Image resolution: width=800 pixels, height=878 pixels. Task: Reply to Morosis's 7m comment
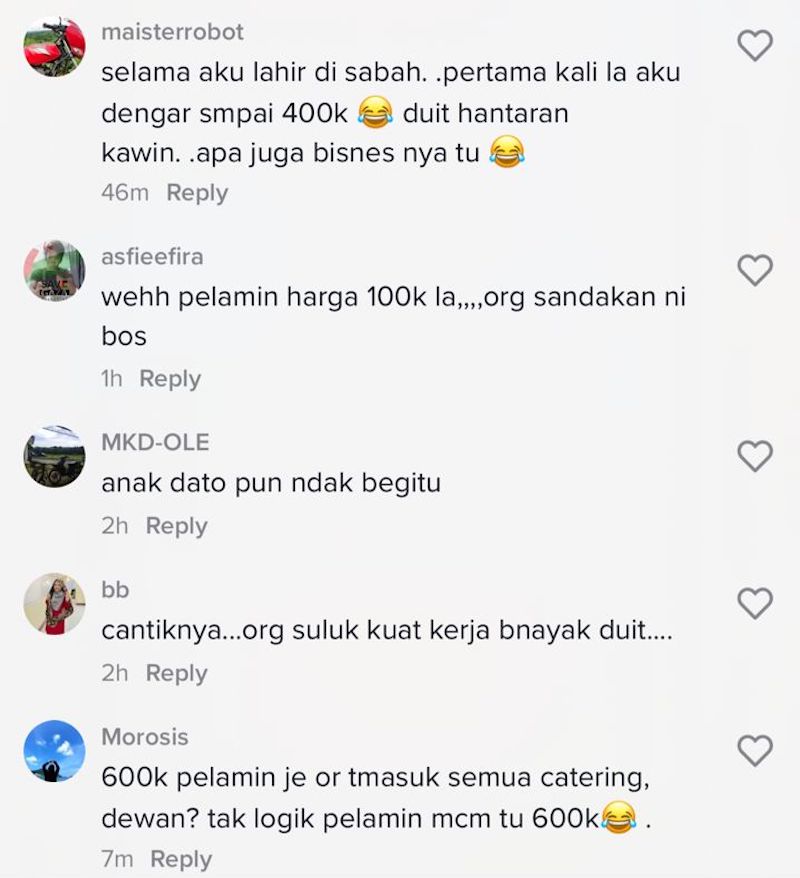click(x=181, y=860)
